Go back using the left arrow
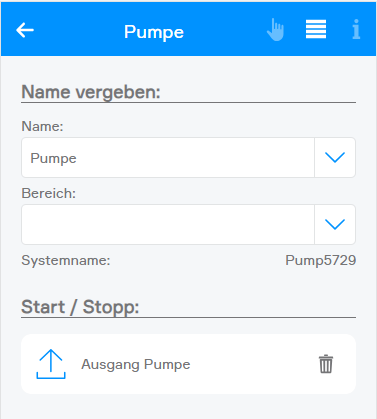This screenshot has width=377, height=419. click(x=25, y=30)
